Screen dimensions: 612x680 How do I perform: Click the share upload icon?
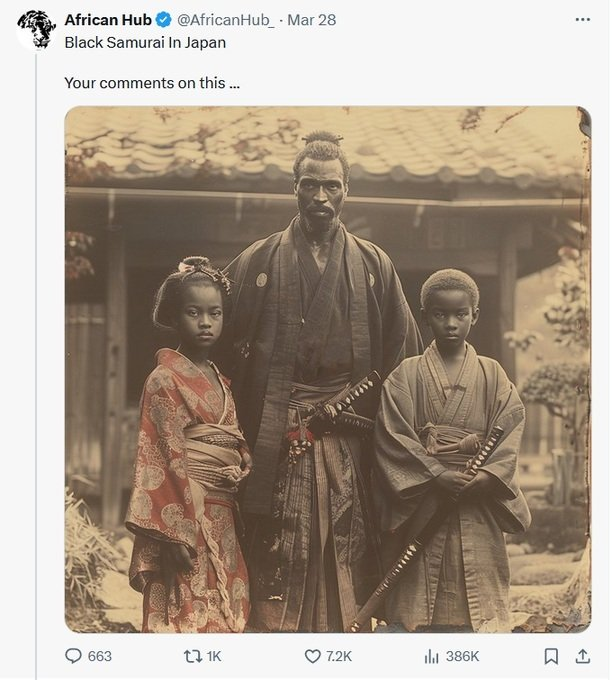582,656
